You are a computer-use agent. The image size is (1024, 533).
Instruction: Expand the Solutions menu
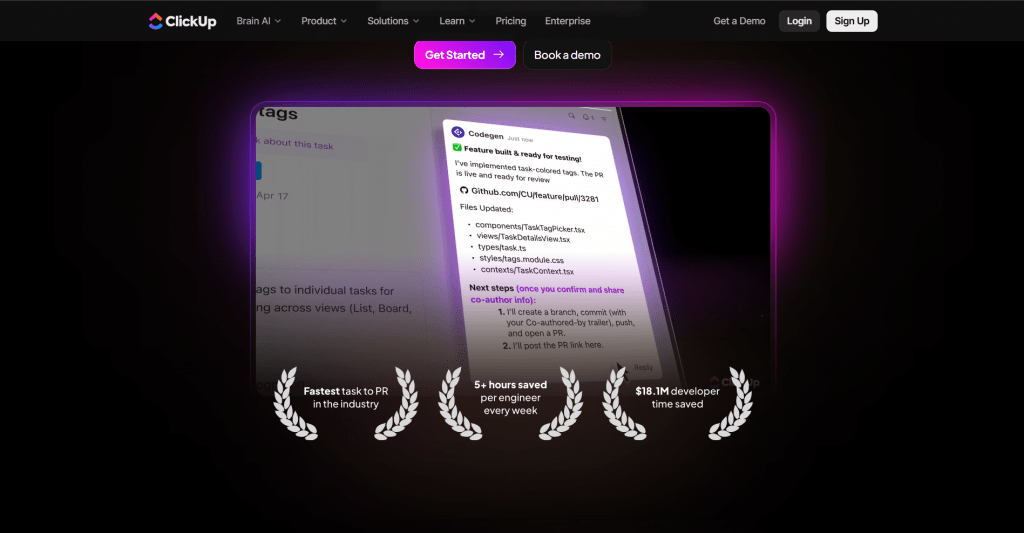click(393, 21)
